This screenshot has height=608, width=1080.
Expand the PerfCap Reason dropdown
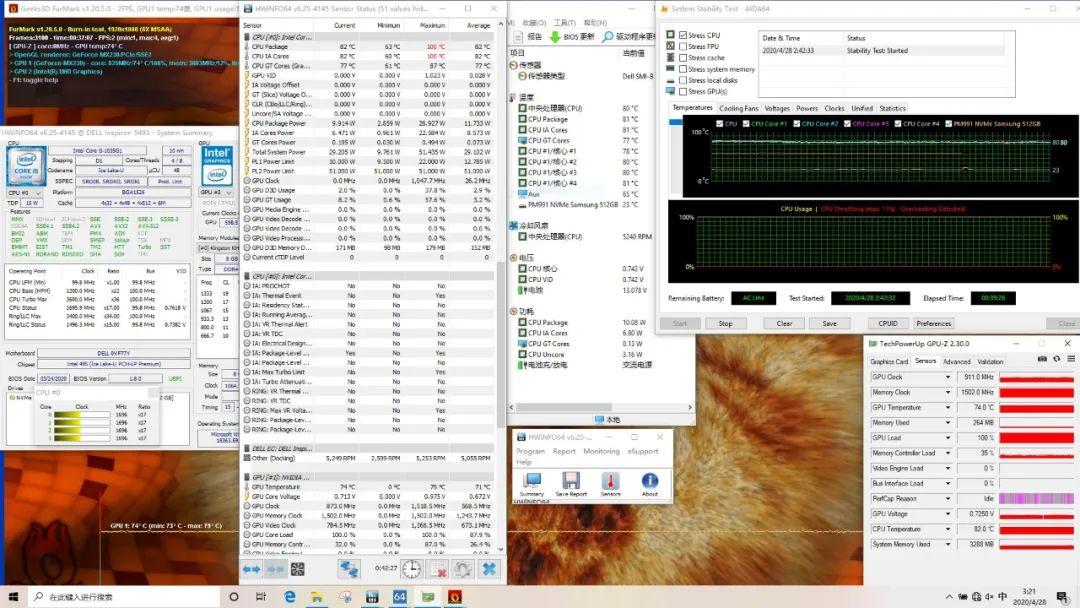click(x=948, y=498)
